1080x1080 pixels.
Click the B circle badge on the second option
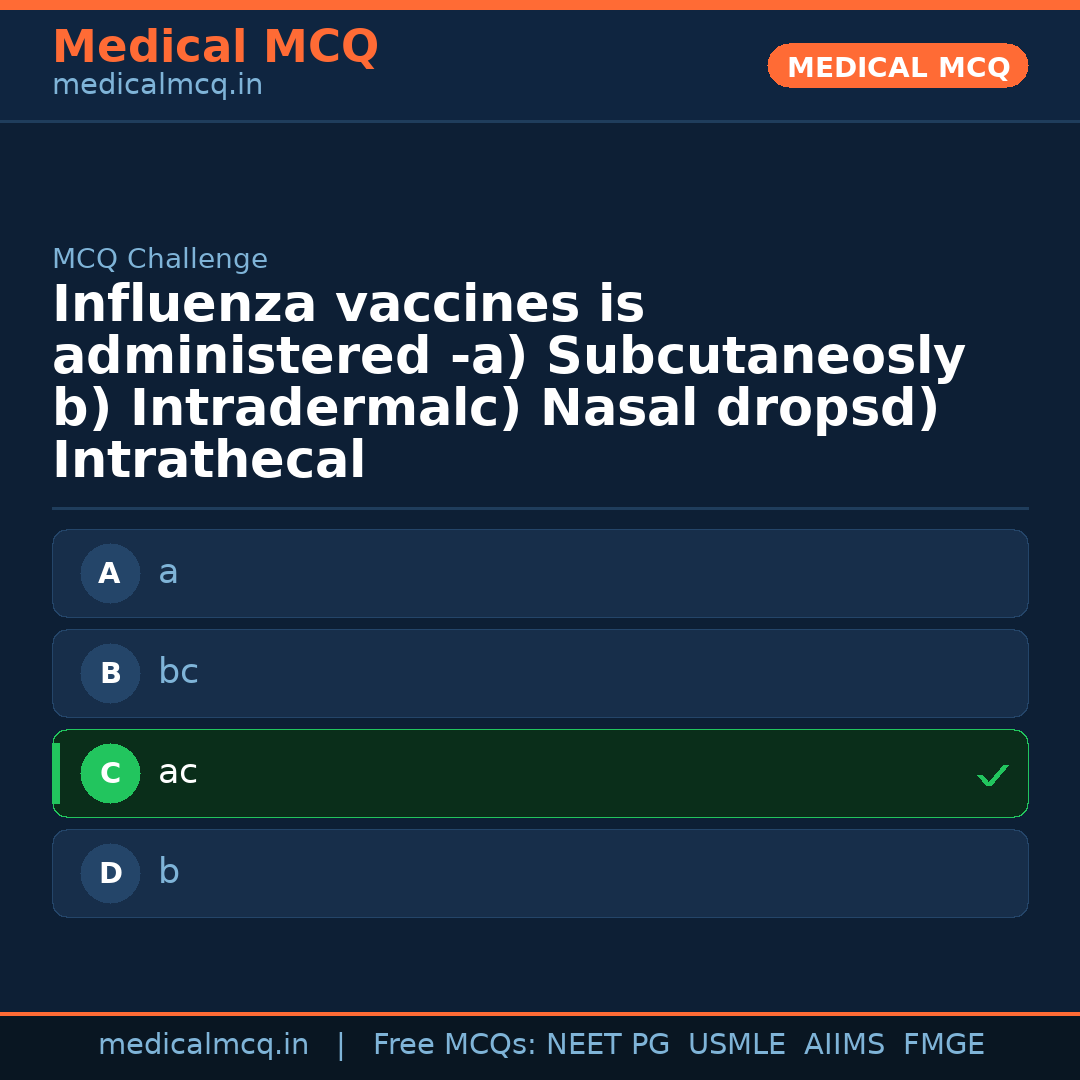pyautogui.click(x=110, y=673)
